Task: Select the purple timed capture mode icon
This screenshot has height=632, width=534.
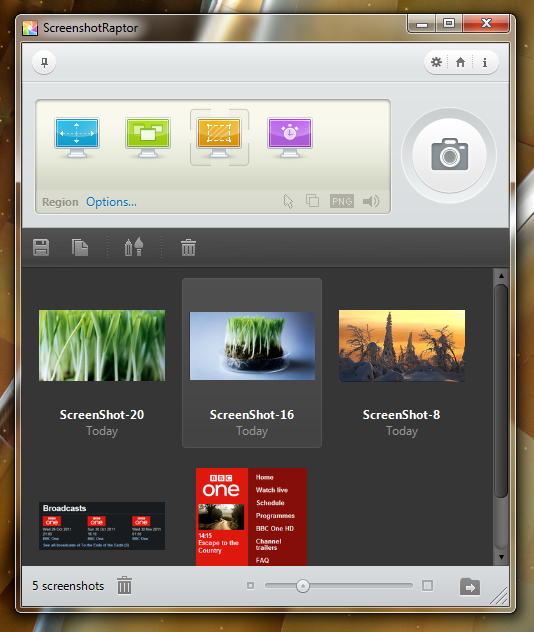Action: (x=290, y=137)
